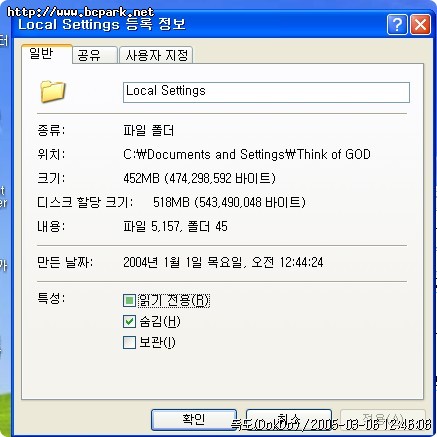Open the 사용자 지정 tab
The height and width of the screenshot is (437, 437).
pos(156,55)
